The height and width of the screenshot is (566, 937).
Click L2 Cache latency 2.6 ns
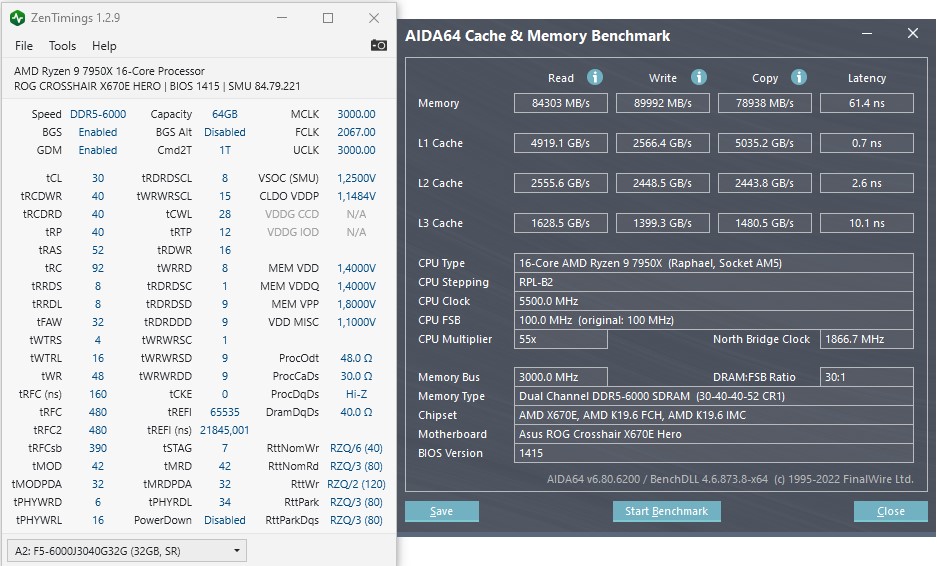866,183
